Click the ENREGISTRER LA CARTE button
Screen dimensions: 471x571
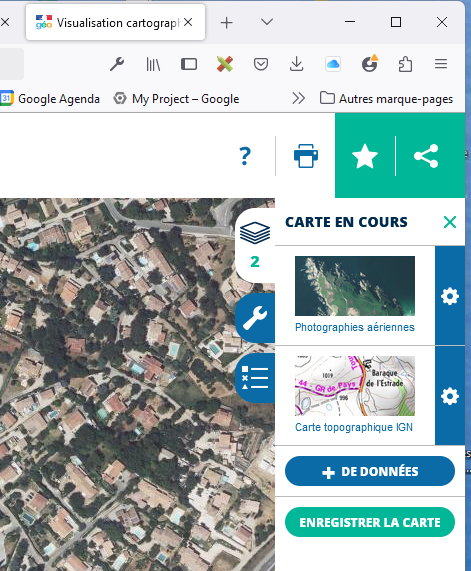[370, 522]
